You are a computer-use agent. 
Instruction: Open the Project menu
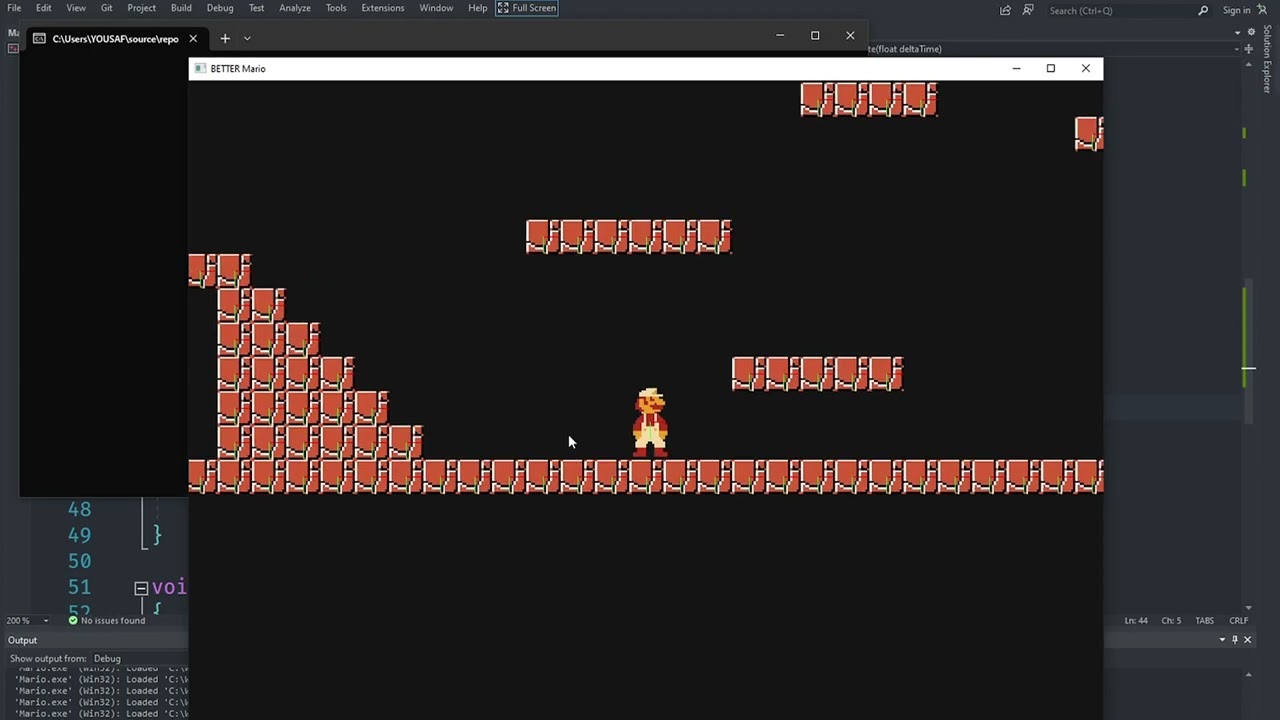[x=141, y=8]
